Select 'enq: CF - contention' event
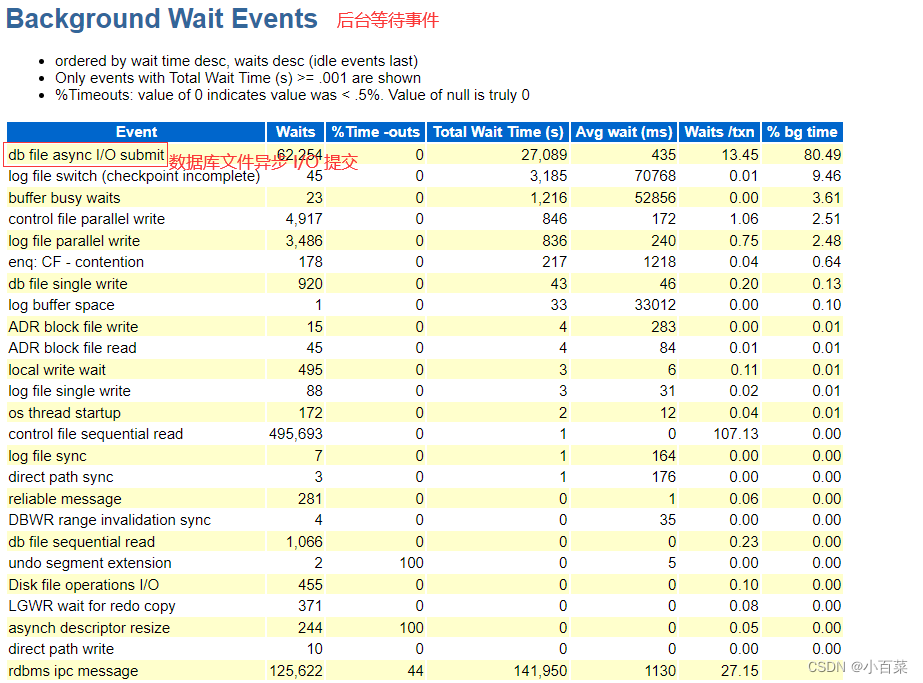923x683 pixels. coord(76,262)
